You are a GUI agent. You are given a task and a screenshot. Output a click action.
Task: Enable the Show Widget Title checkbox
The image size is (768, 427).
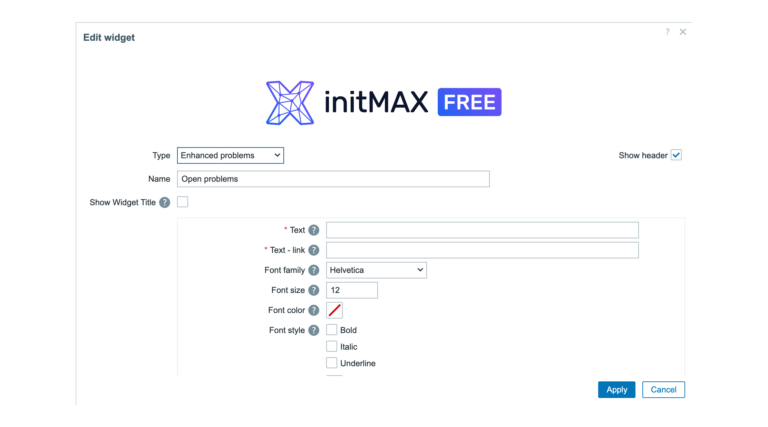click(183, 202)
